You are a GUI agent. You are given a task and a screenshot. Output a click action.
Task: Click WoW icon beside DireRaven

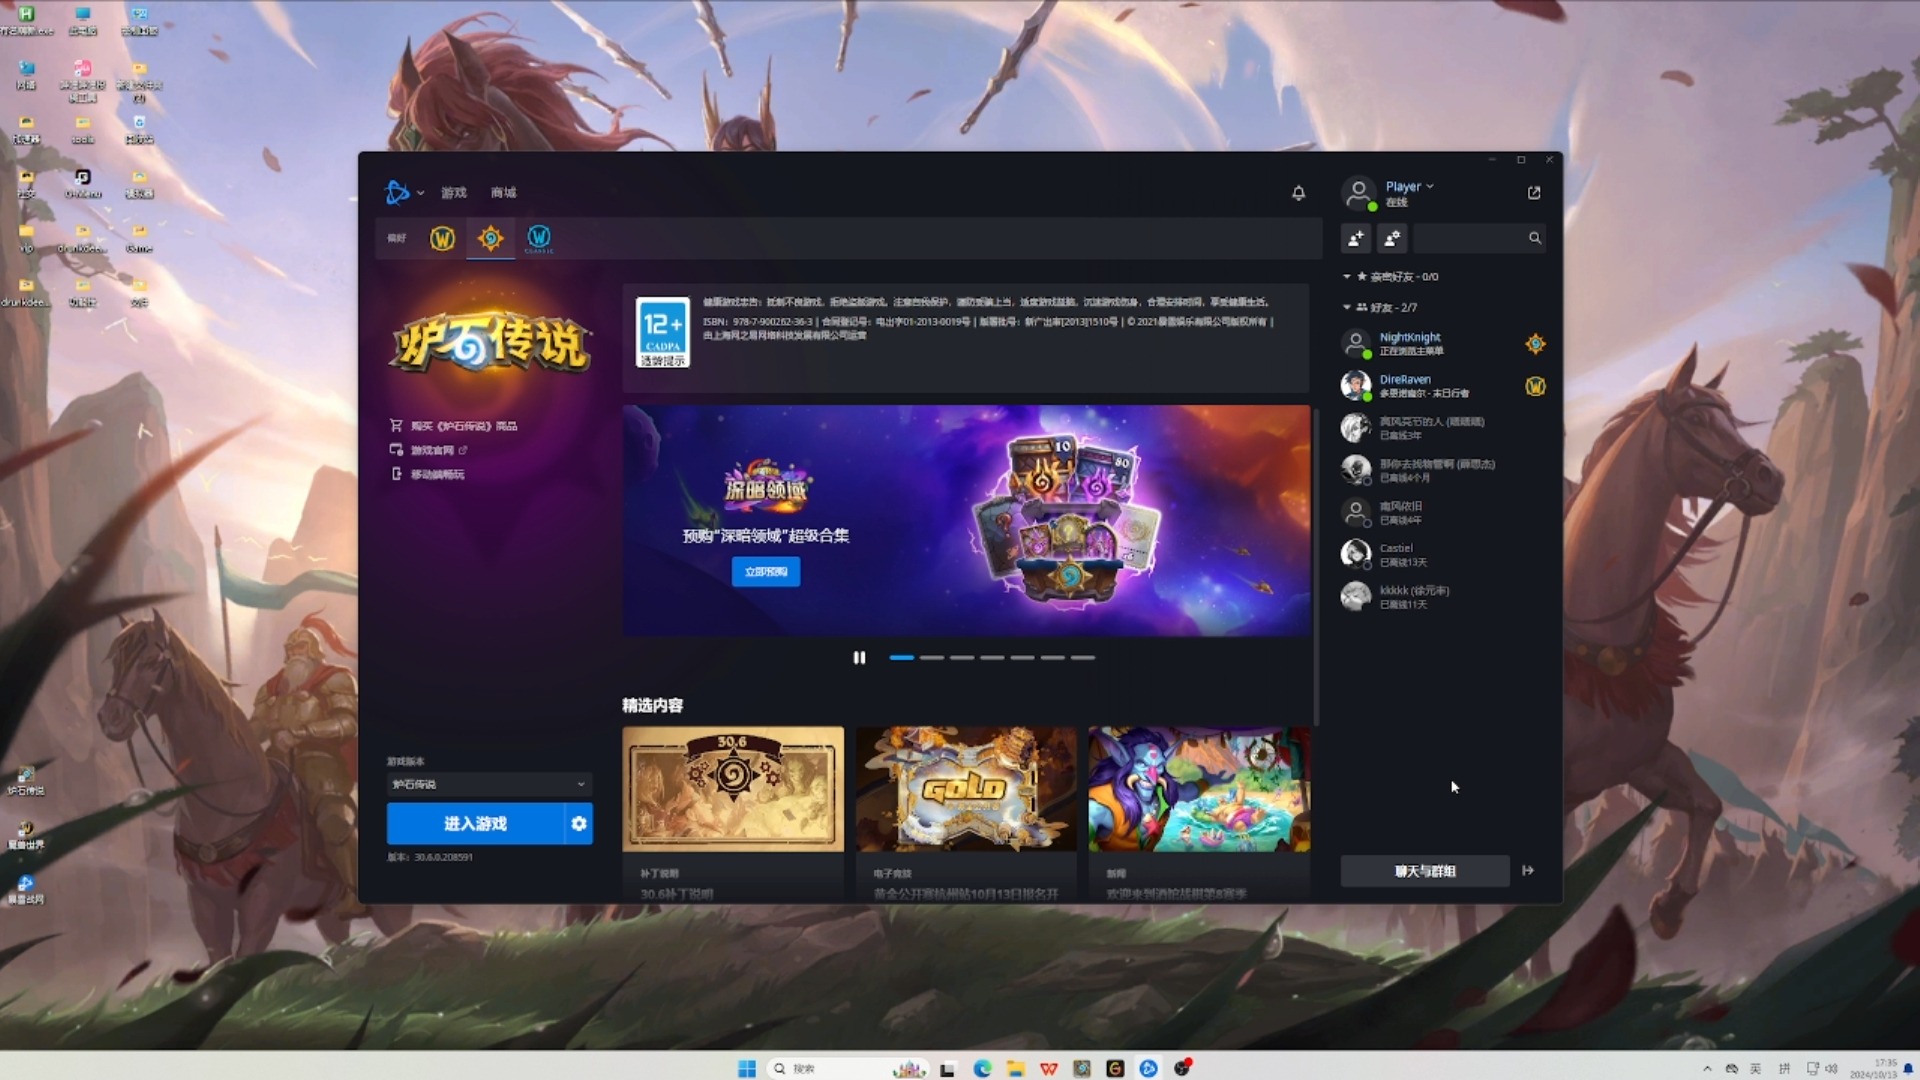tap(1535, 386)
